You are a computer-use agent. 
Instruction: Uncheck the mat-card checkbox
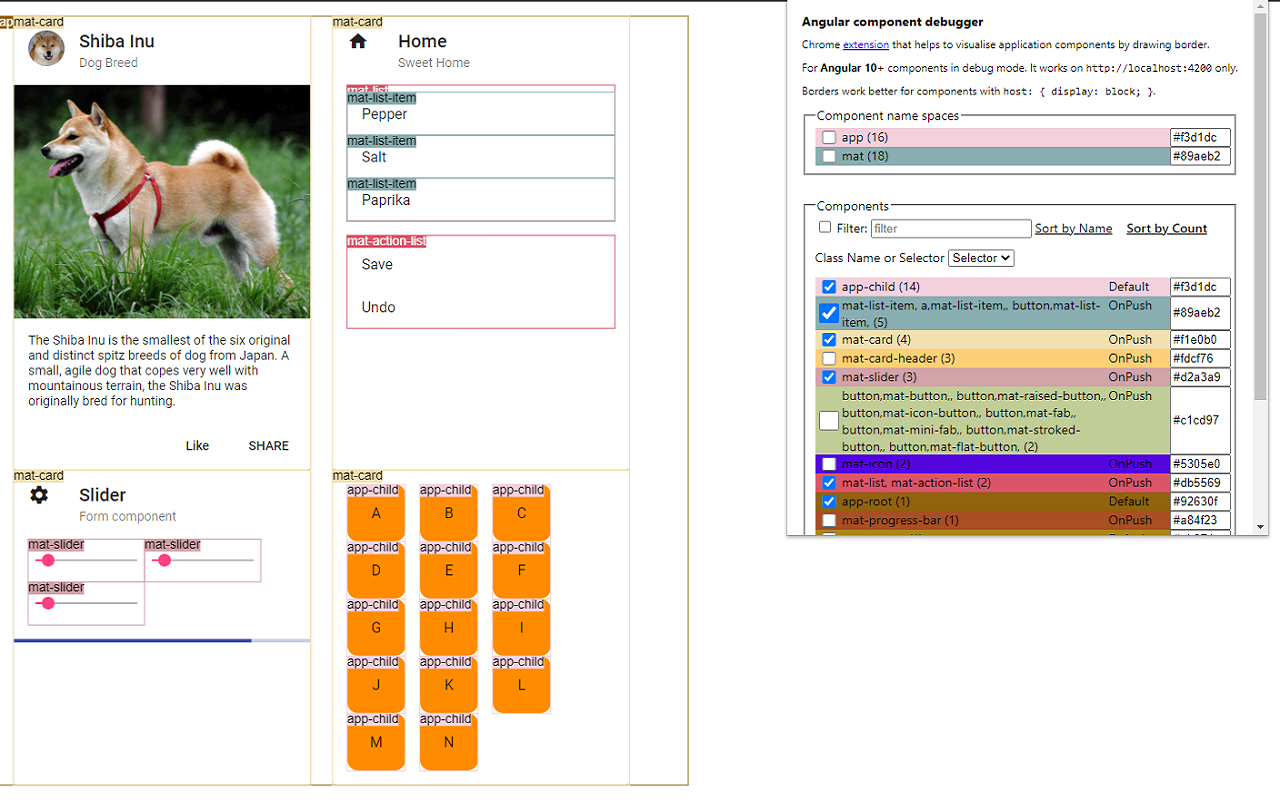pyautogui.click(x=828, y=339)
